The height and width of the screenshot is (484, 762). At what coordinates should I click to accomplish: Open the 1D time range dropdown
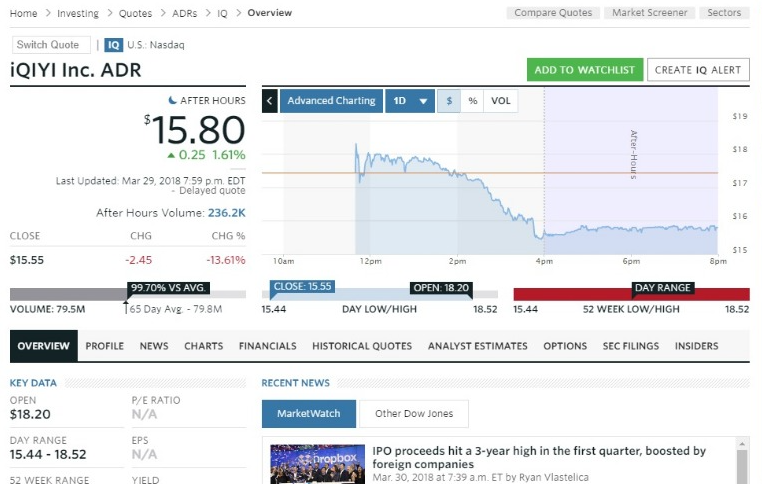pos(410,101)
